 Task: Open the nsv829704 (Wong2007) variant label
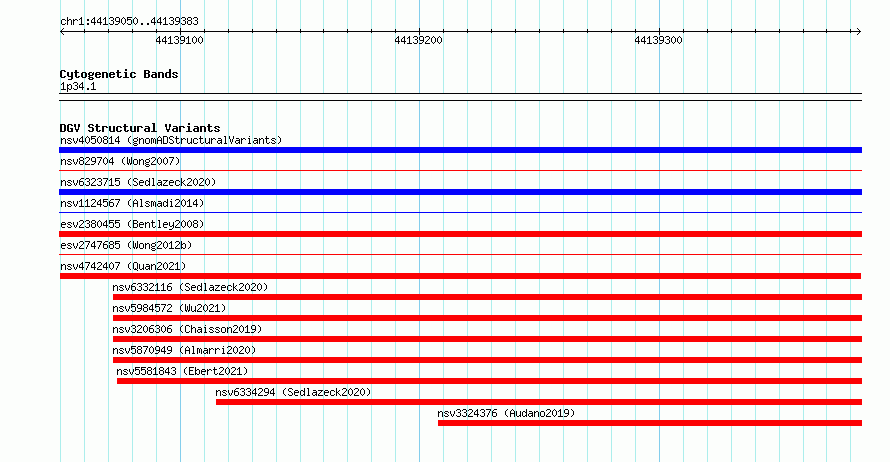click(x=120, y=161)
